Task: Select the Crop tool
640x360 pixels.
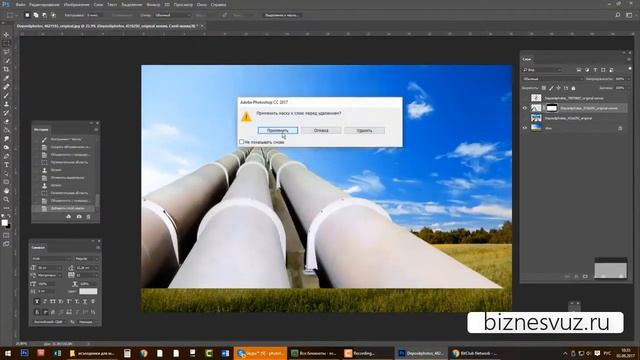Action: pos(6,69)
